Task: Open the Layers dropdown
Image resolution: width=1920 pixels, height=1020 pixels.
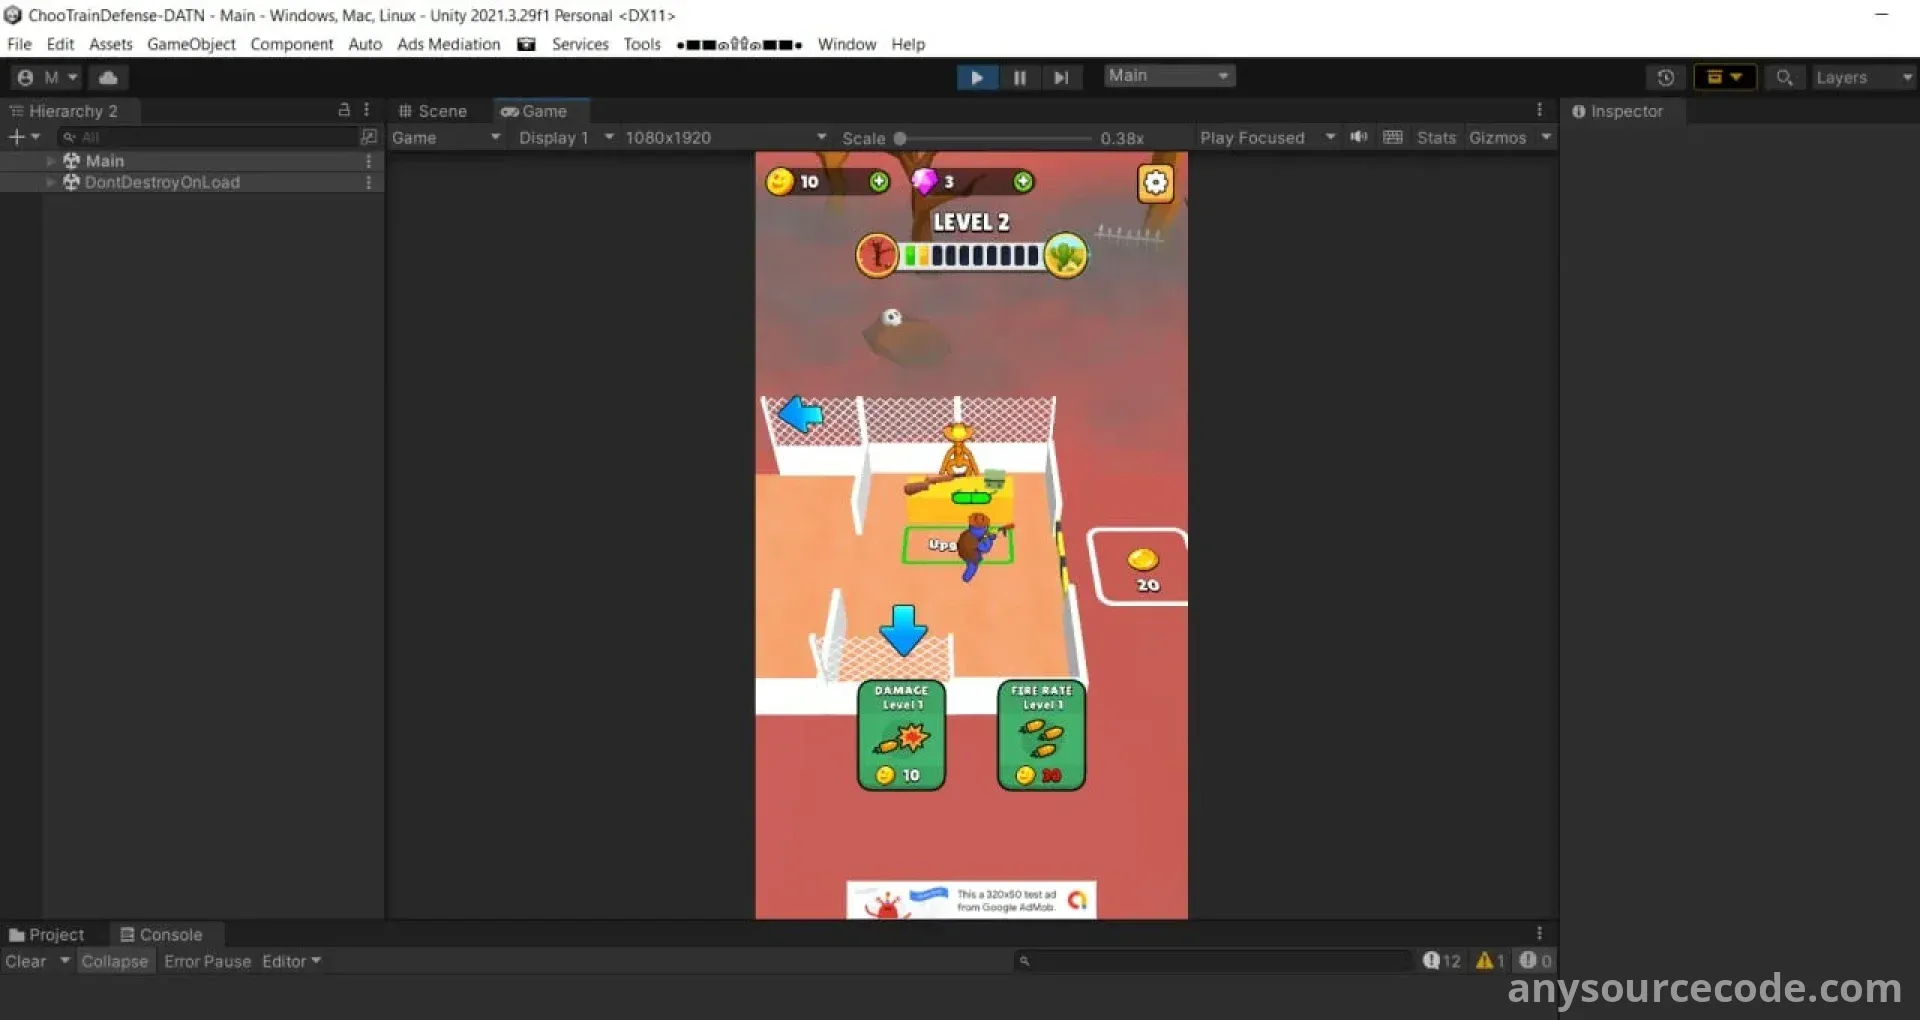Action: (1862, 78)
